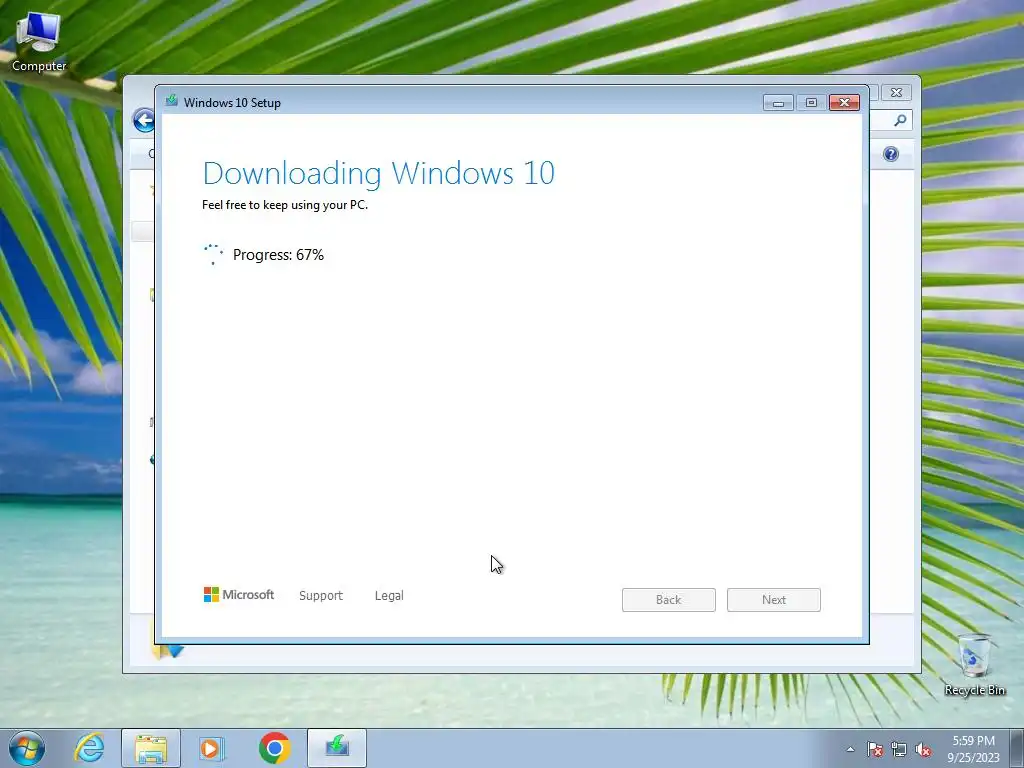This screenshot has height=768, width=1024.
Task: Launch Windows Media Player from the taskbar
Action: [x=212, y=748]
